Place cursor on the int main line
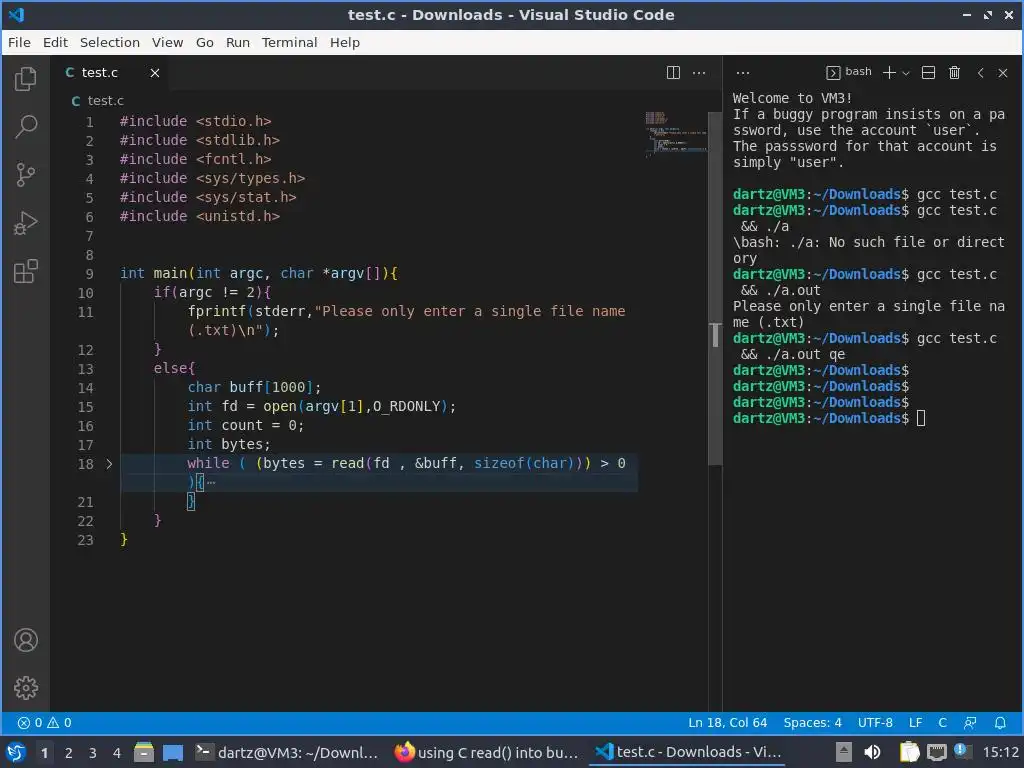Screen dimensions: 1024x768 point(259,274)
